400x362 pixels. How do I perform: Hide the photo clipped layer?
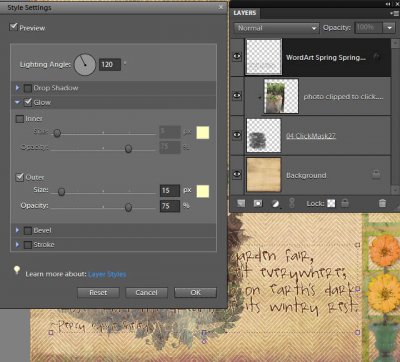point(237,95)
